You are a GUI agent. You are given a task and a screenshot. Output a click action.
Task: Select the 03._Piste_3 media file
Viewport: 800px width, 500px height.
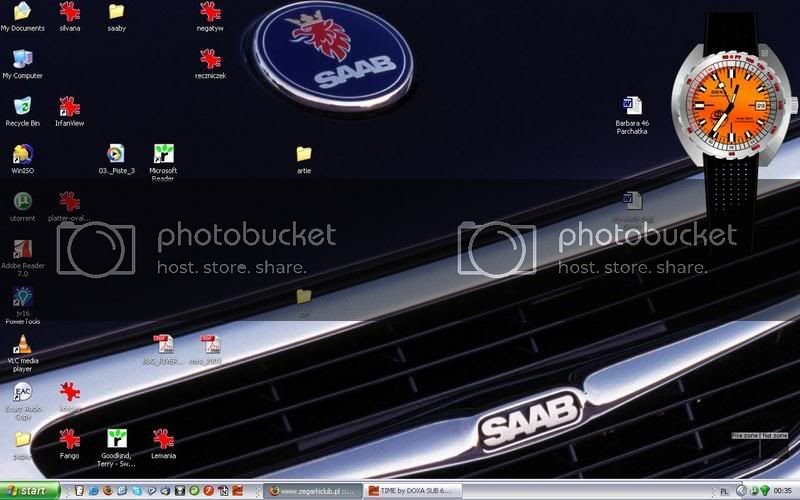click(x=116, y=159)
